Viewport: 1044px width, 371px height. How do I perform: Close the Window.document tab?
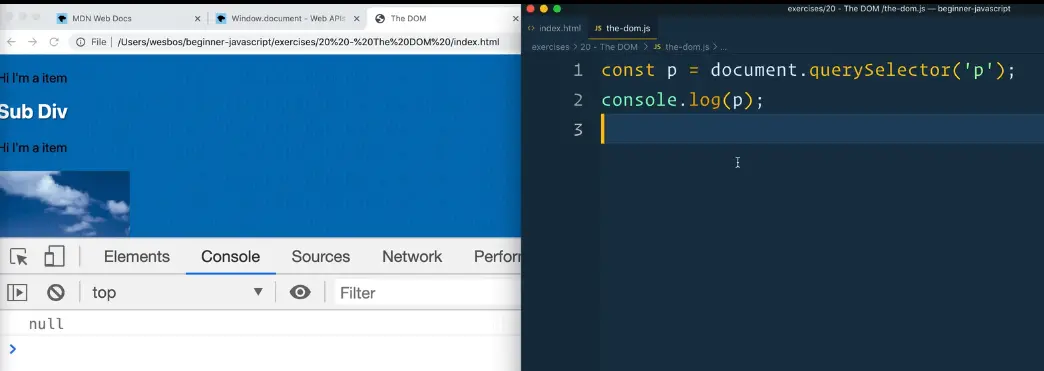point(357,19)
